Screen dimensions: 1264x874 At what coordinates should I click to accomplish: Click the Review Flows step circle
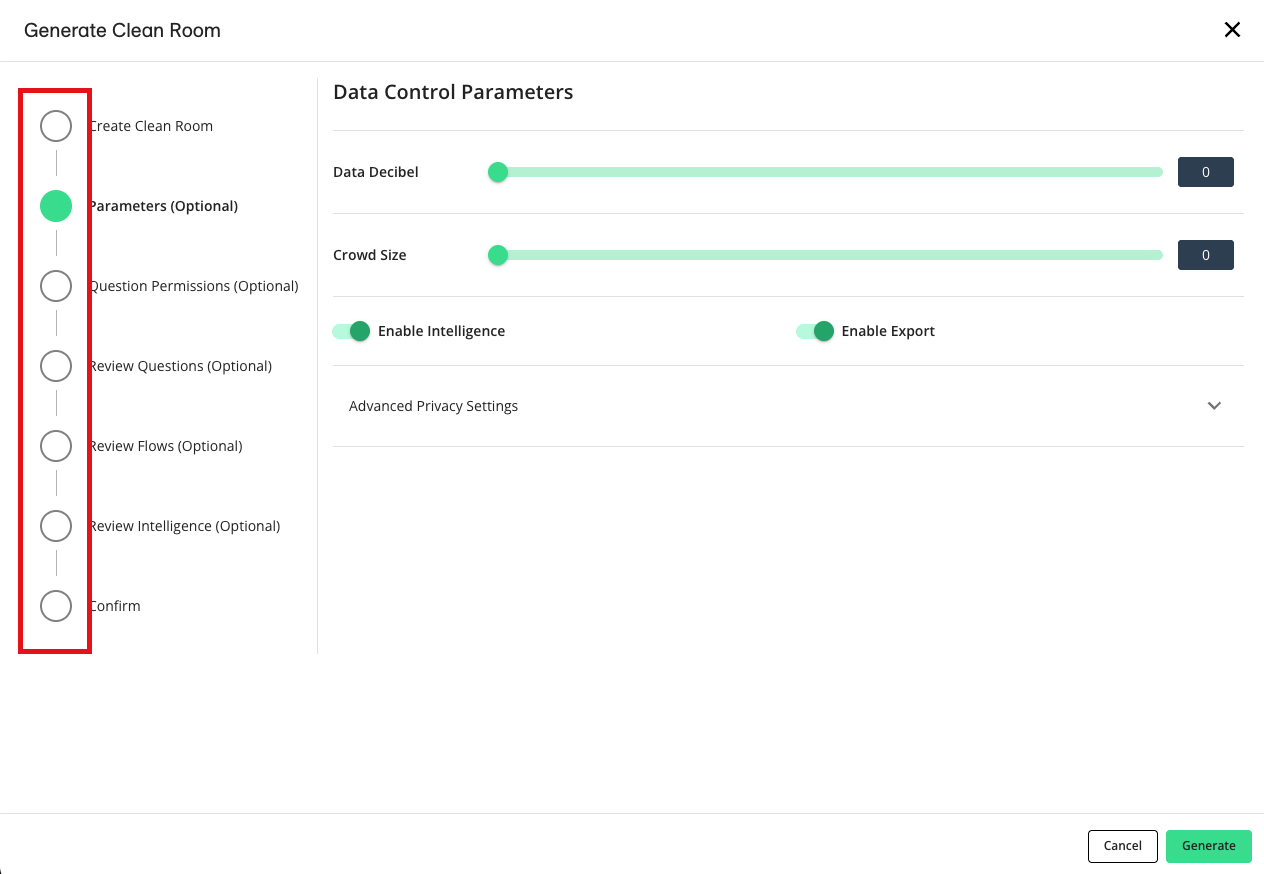(x=56, y=446)
